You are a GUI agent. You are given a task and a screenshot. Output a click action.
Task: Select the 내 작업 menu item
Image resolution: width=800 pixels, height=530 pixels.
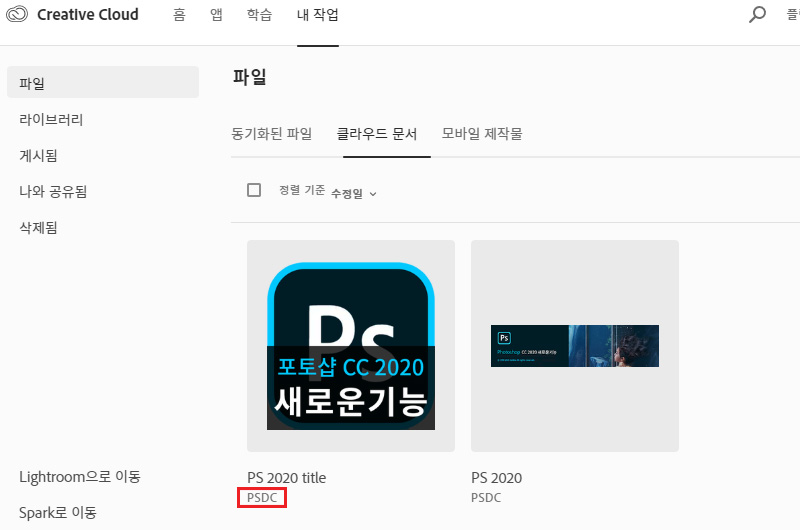coord(318,14)
